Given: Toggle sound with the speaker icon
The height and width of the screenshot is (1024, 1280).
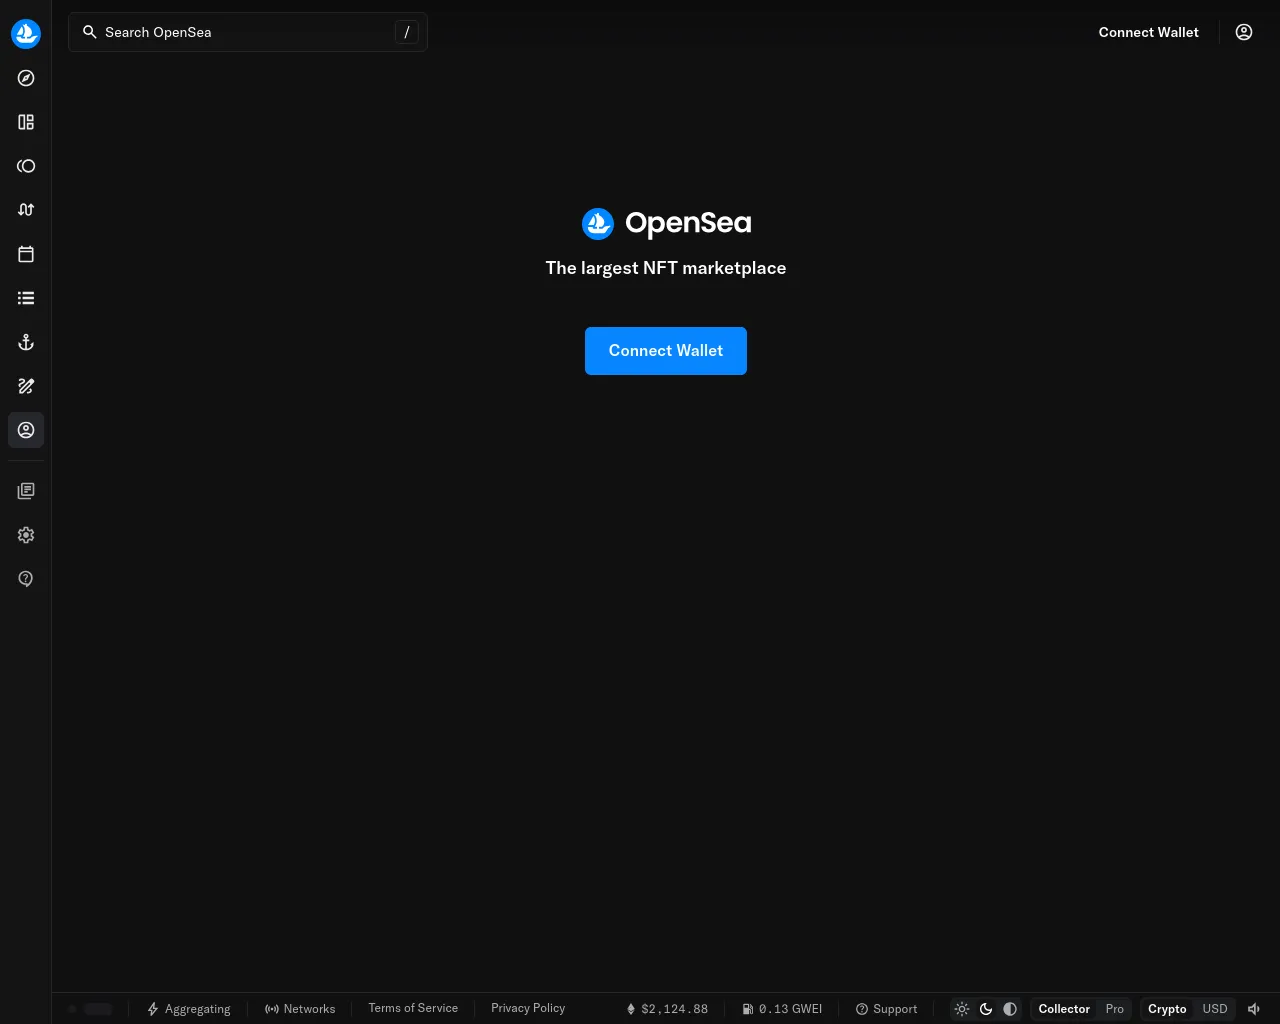Looking at the screenshot, I should (x=1254, y=1009).
